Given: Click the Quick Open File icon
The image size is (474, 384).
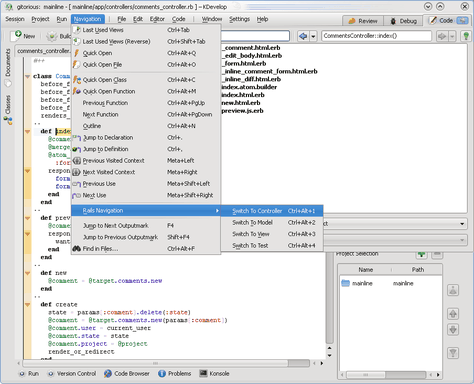Looking at the screenshot, I should pyautogui.click(x=77, y=64).
